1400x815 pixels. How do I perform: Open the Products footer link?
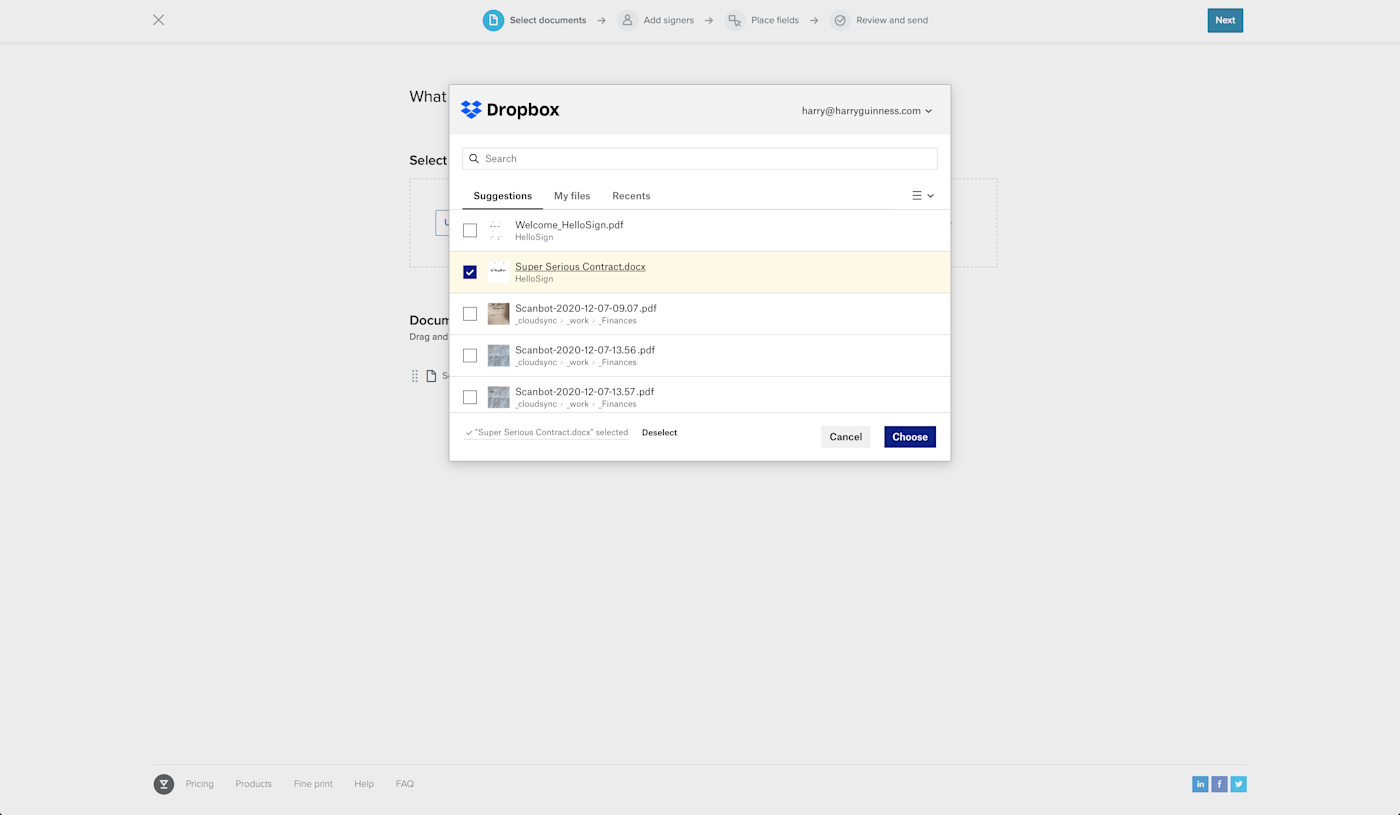(x=253, y=784)
